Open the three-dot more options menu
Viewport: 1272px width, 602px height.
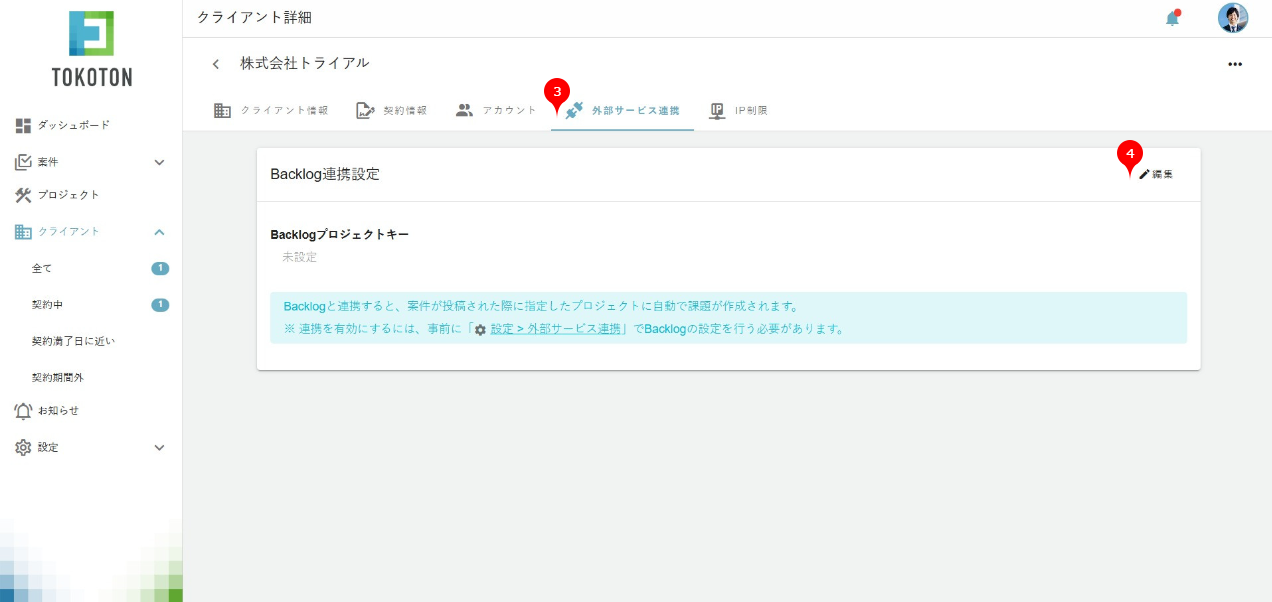click(x=1235, y=64)
